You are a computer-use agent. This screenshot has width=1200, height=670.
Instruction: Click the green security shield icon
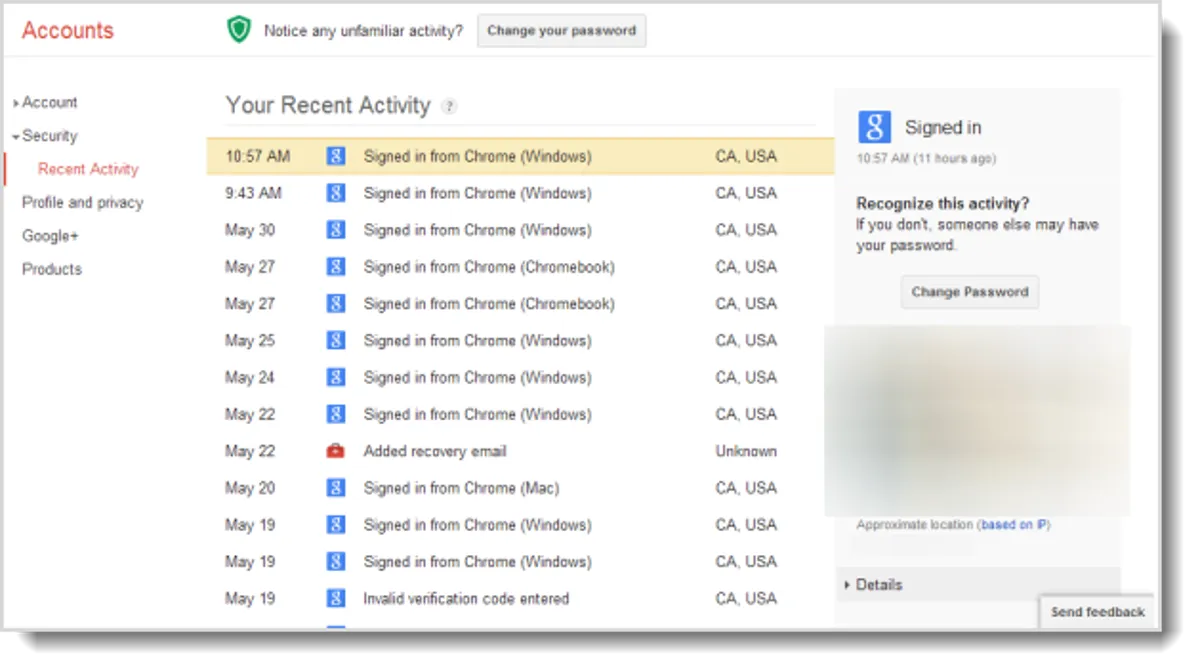[x=237, y=30]
